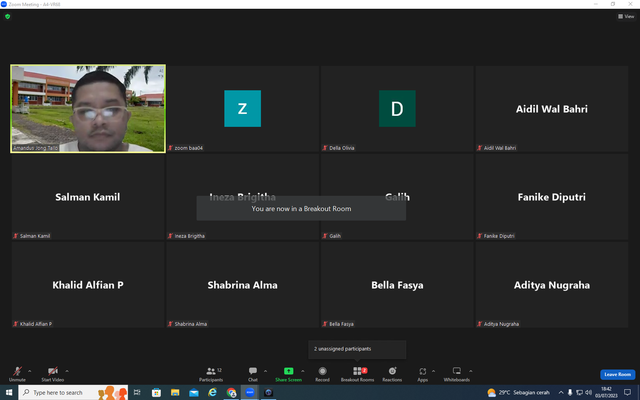Open the notification center icon
The image size is (640, 400).
click(627, 393)
